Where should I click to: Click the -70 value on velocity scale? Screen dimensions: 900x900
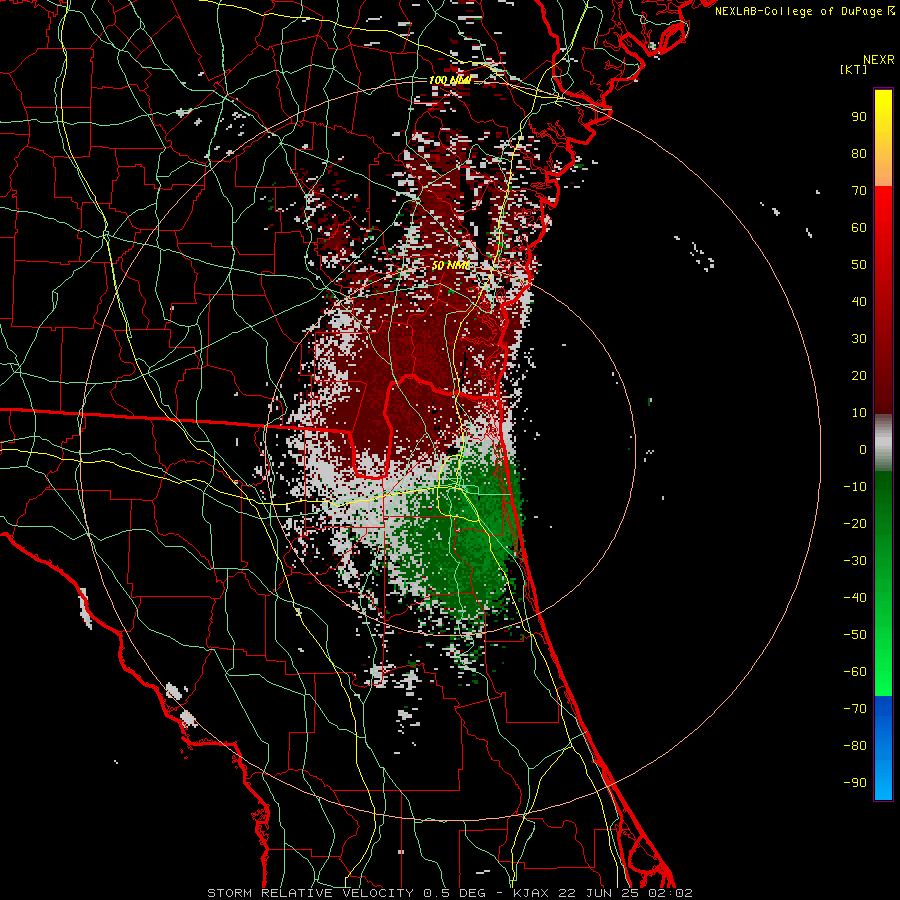click(x=855, y=709)
